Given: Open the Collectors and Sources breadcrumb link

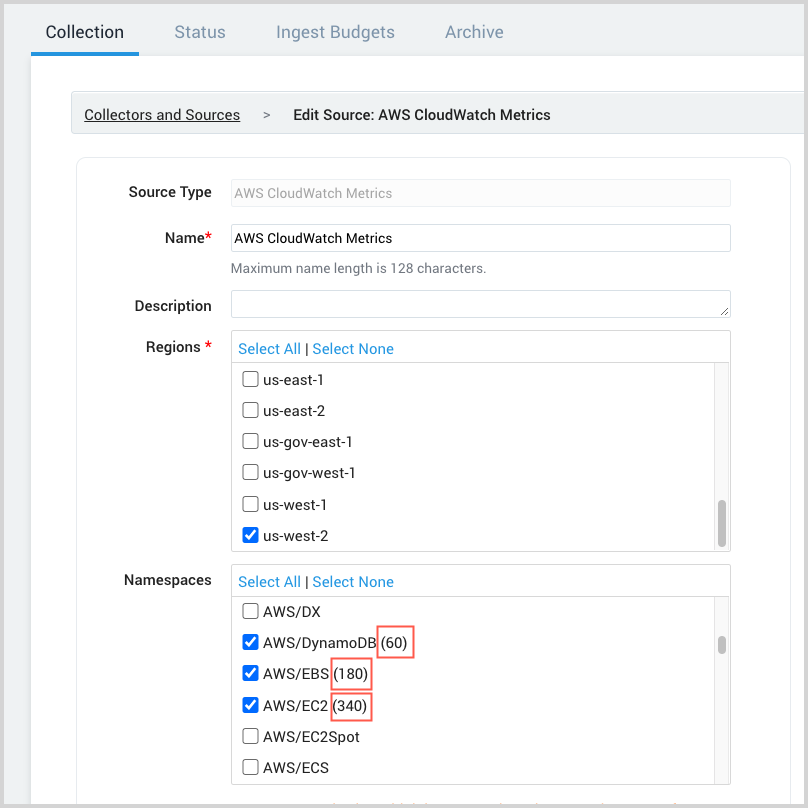Looking at the screenshot, I should (162, 114).
